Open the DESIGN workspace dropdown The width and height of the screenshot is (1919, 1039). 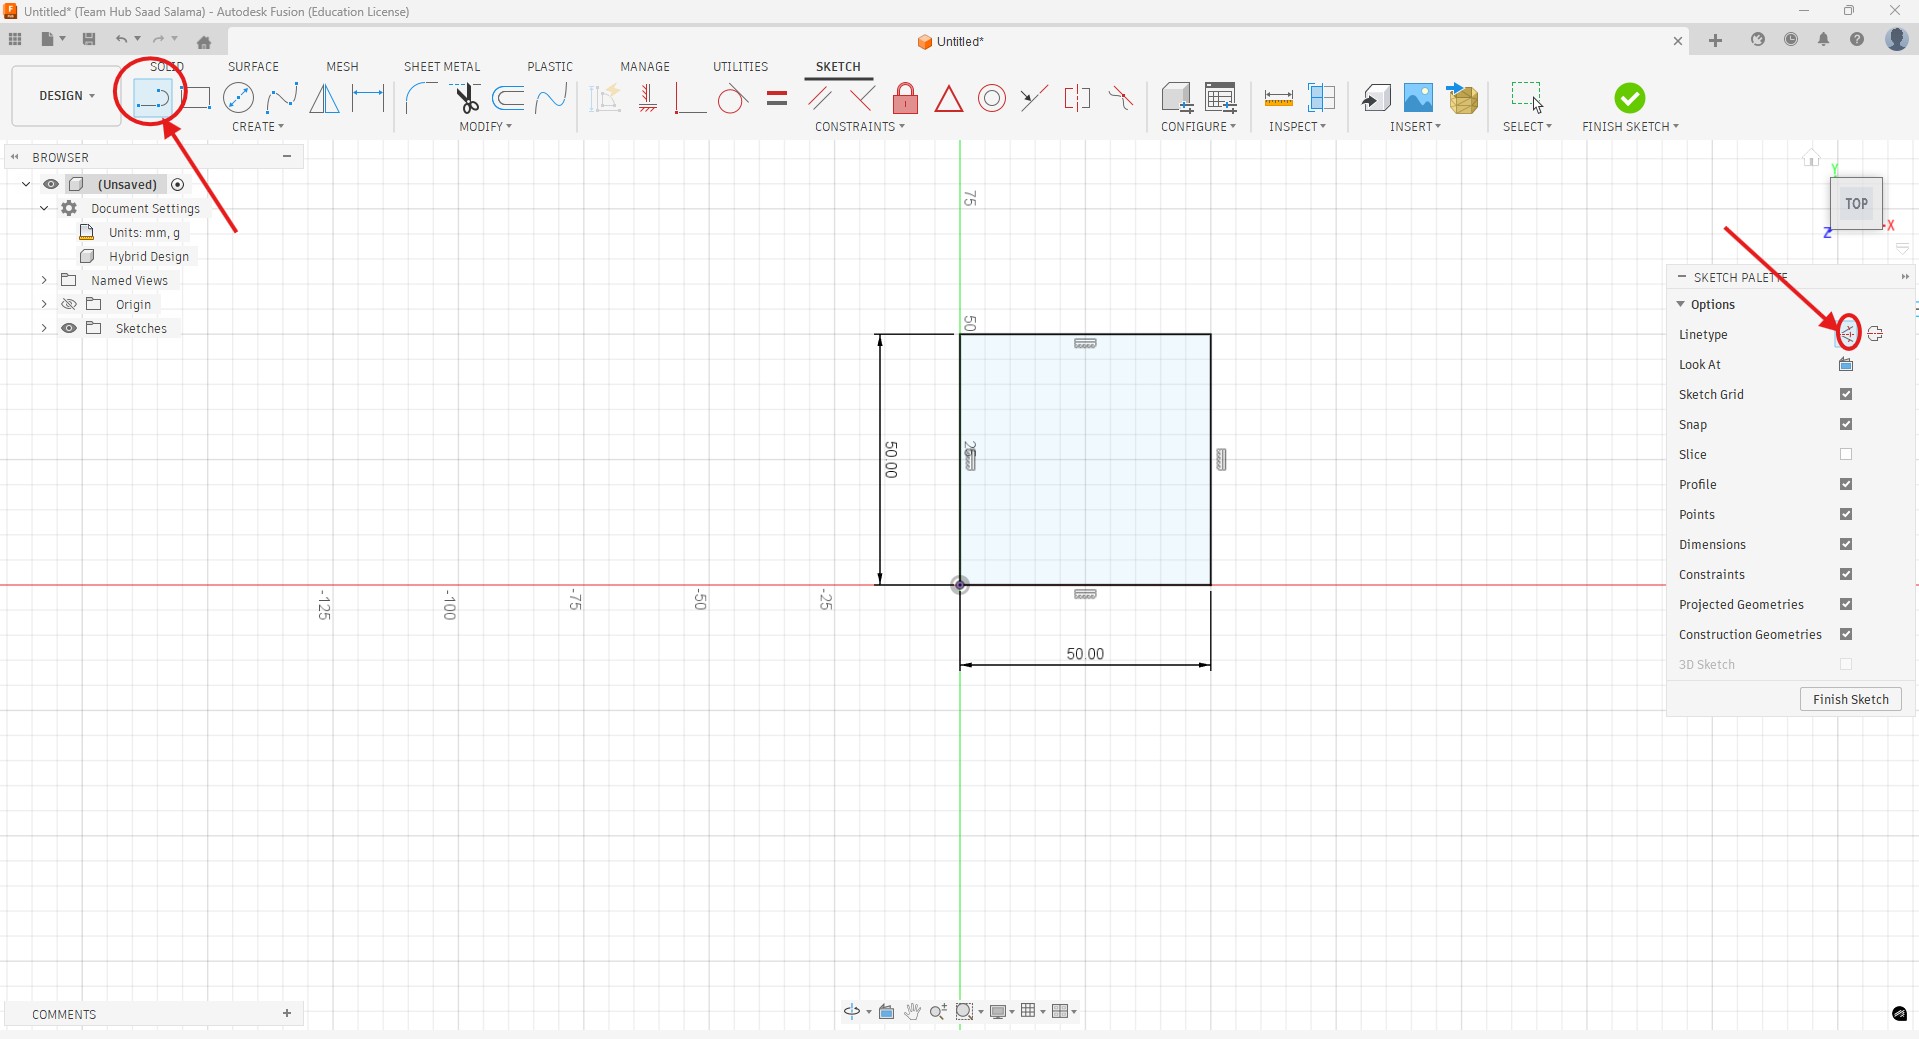pos(67,96)
